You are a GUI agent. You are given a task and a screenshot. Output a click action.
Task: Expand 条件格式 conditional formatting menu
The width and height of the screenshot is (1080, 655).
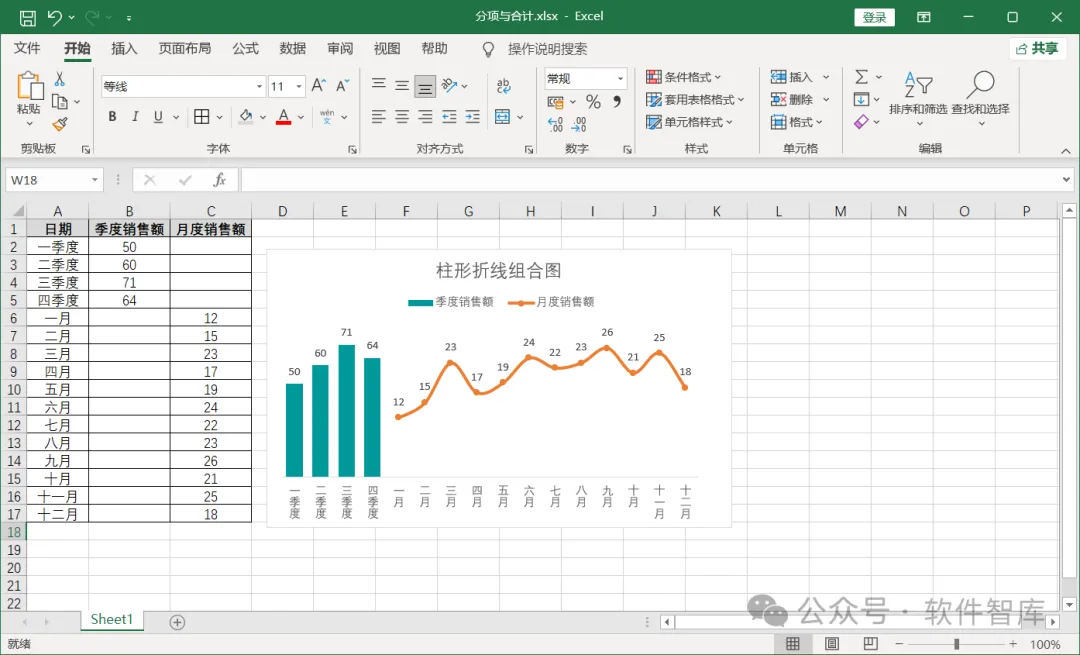click(x=683, y=76)
